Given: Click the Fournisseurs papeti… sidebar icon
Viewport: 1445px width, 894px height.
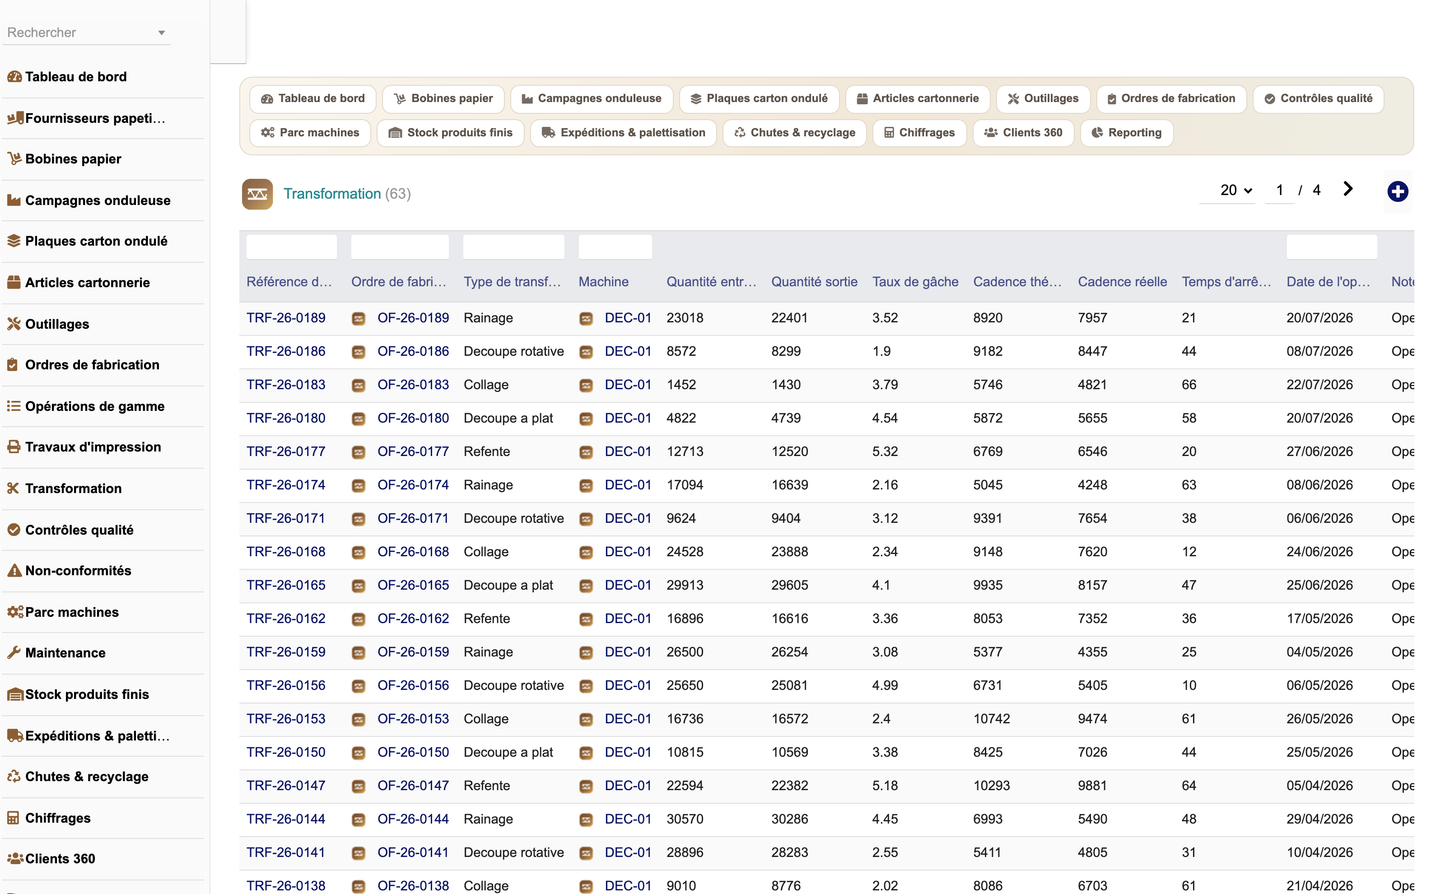Looking at the screenshot, I should (14, 118).
